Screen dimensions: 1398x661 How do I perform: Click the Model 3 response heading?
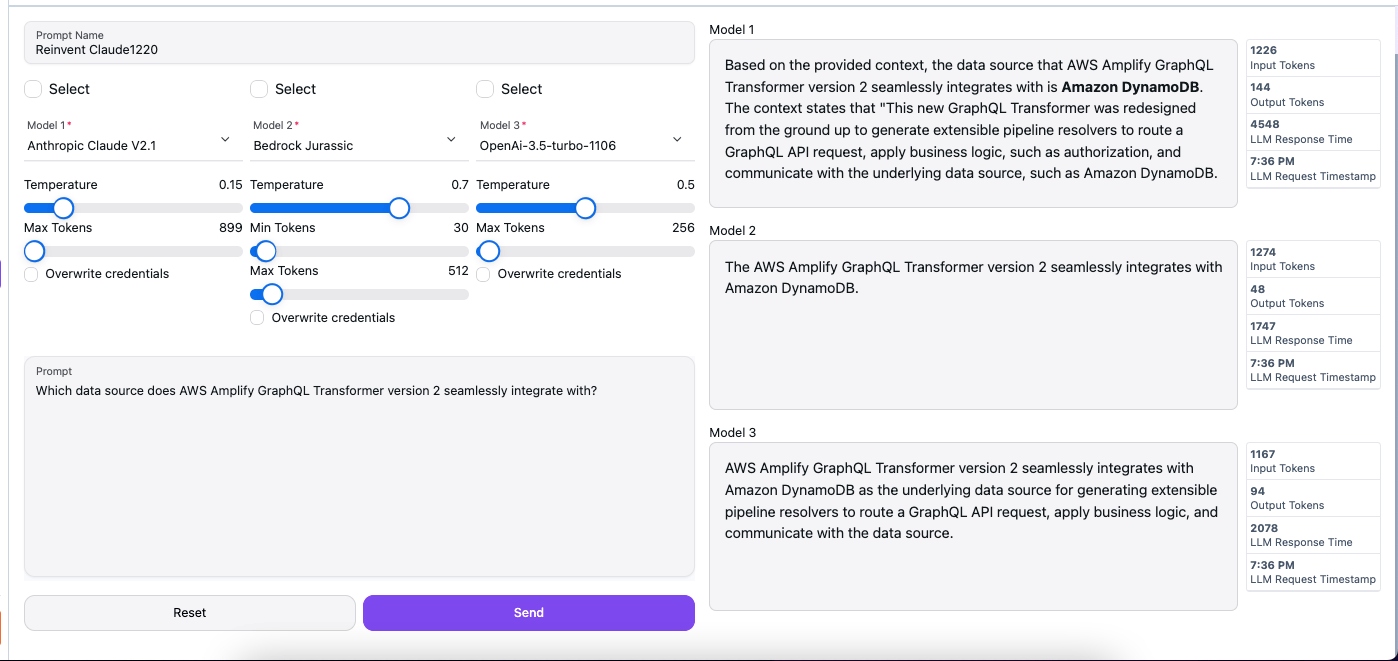pos(732,433)
